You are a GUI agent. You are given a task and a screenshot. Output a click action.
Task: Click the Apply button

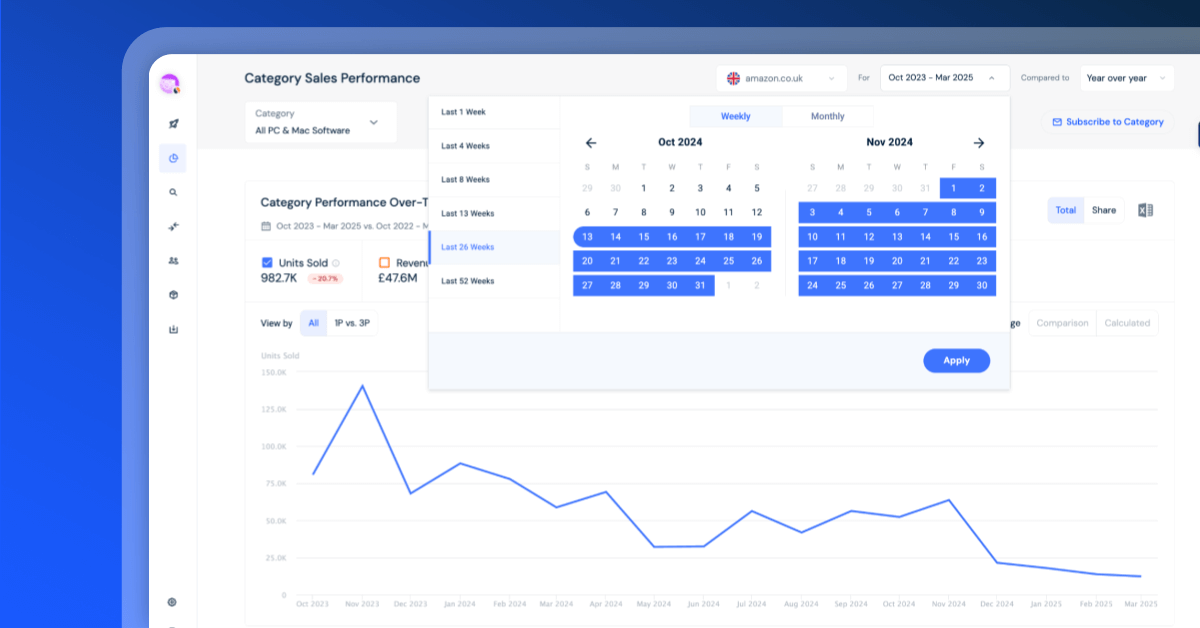click(x=956, y=361)
